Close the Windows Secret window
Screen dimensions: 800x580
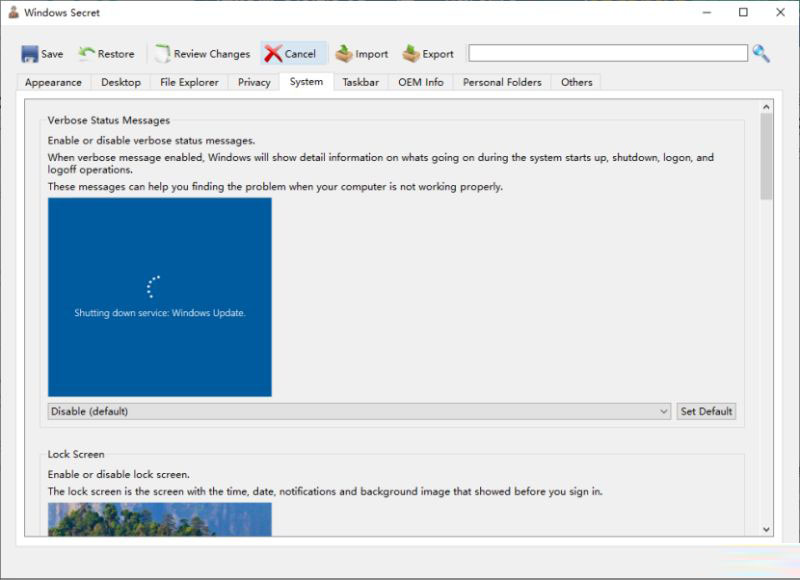click(780, 12)
